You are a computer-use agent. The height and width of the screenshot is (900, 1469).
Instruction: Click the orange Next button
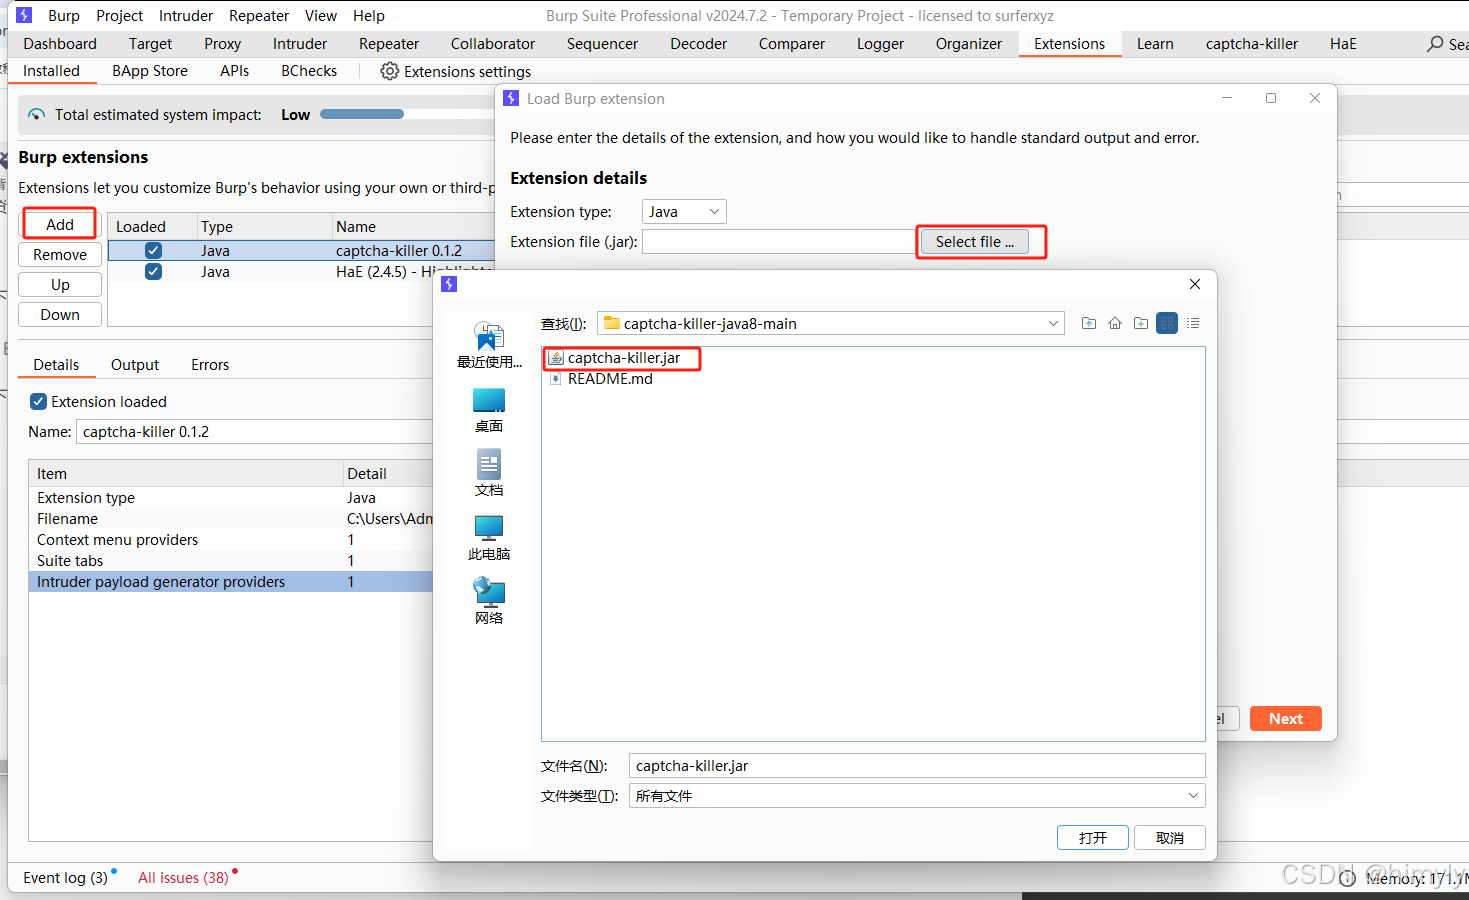[1286, 719]
